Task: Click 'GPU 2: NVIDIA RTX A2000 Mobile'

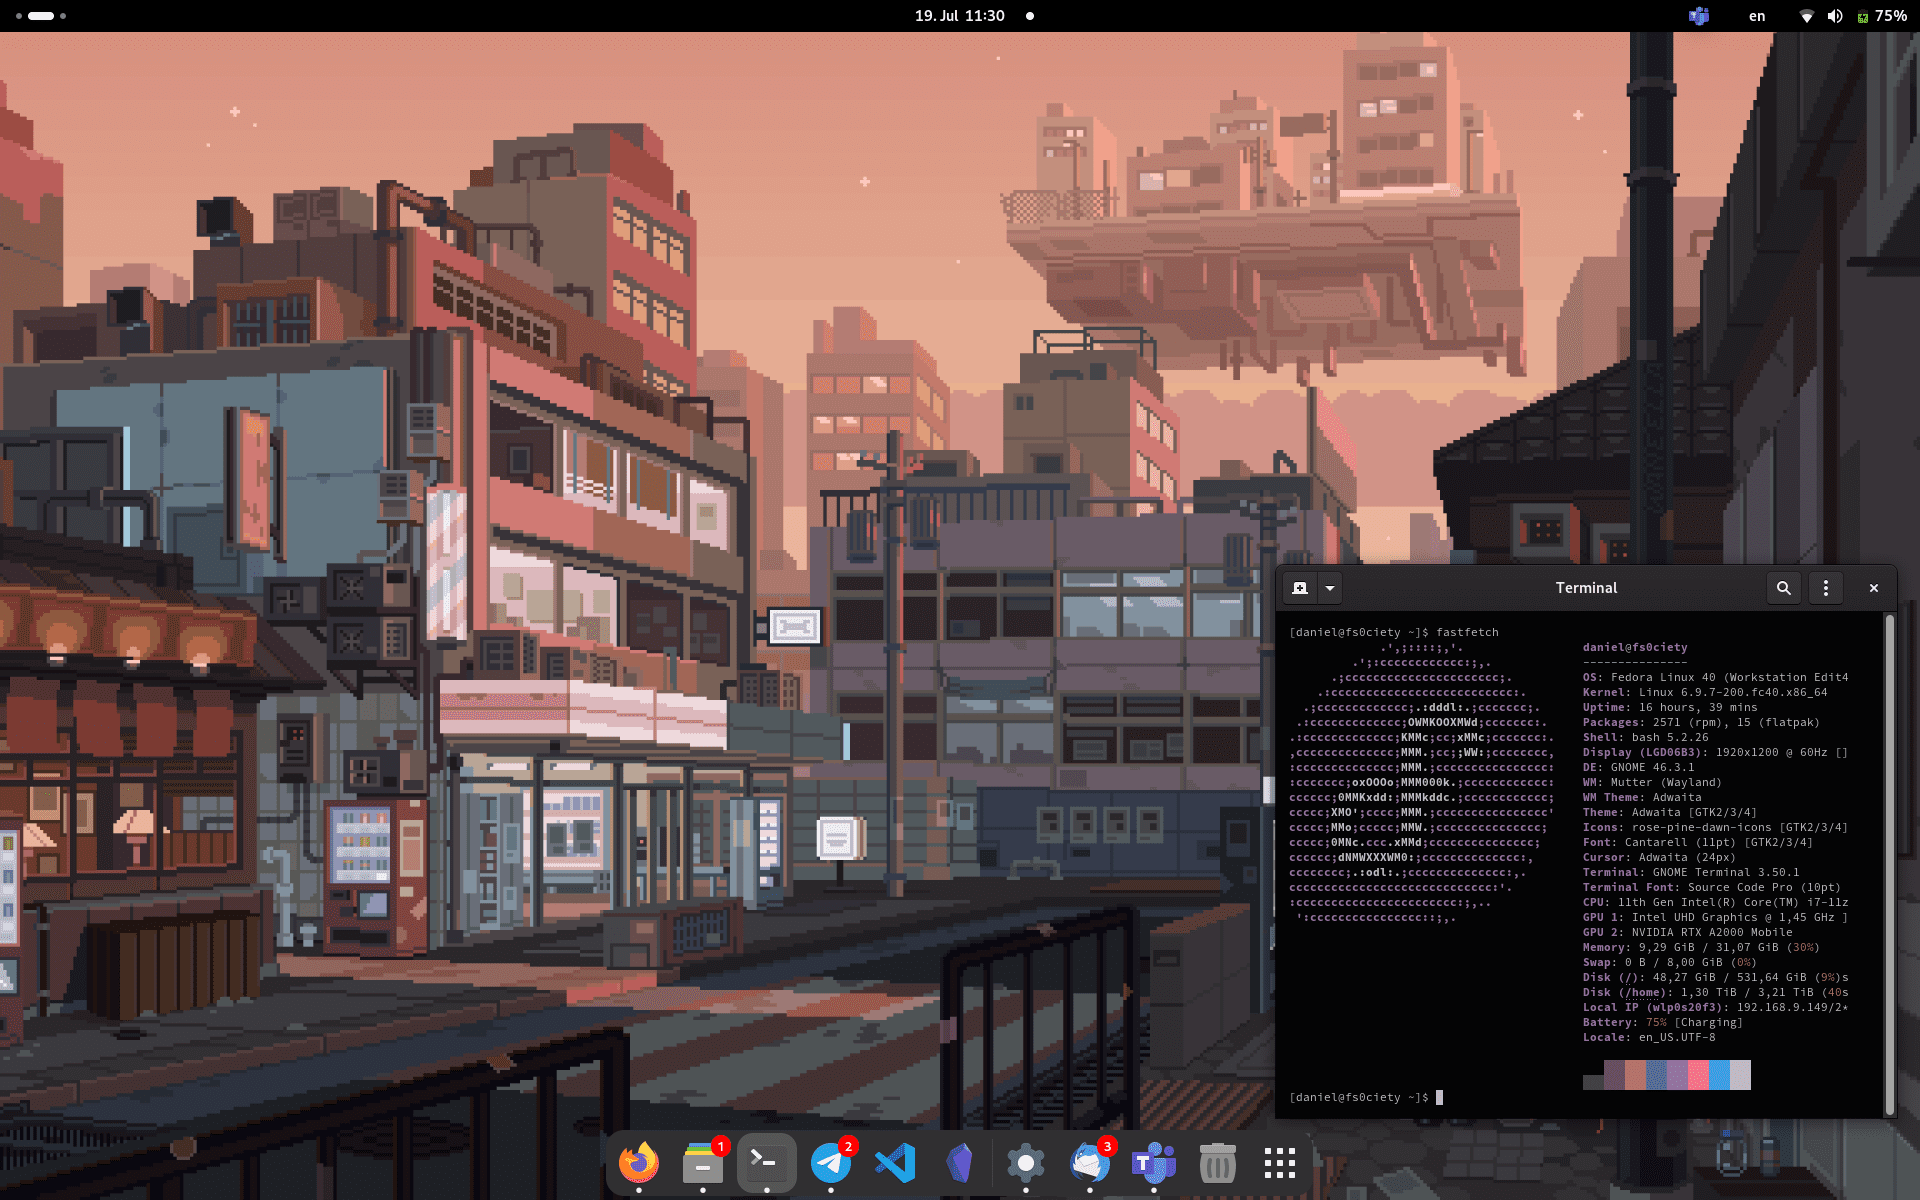Action: 1687,932
